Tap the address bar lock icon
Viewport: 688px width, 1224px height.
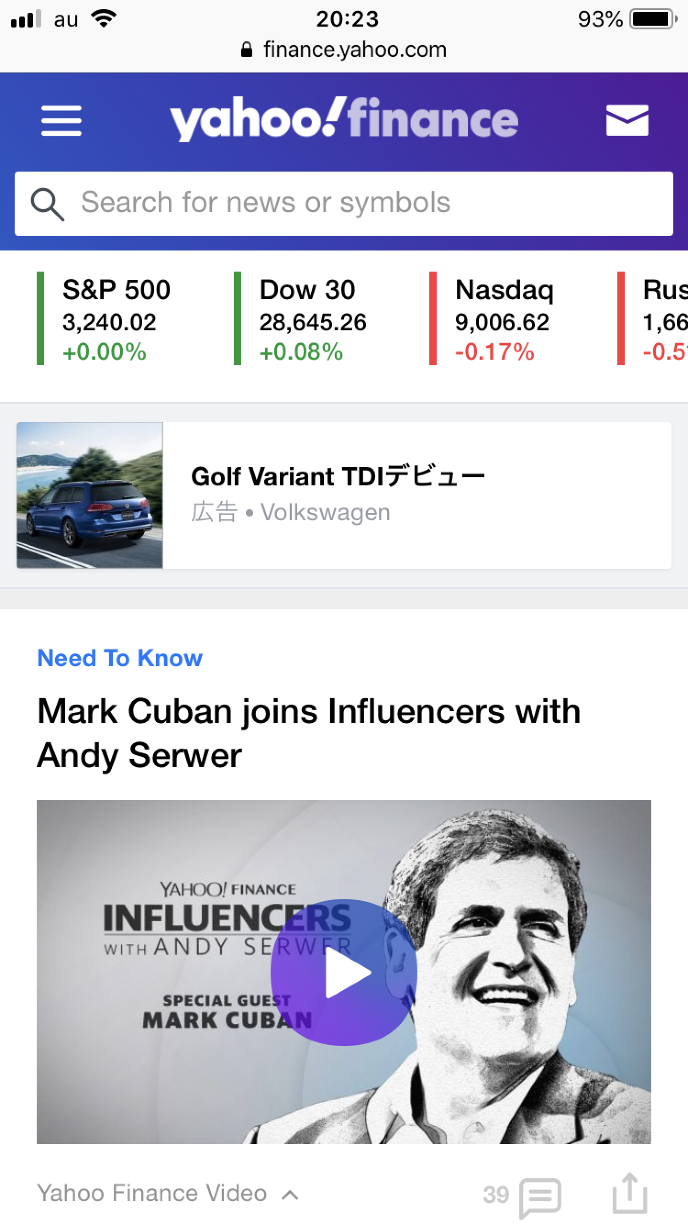pos(247,50)
